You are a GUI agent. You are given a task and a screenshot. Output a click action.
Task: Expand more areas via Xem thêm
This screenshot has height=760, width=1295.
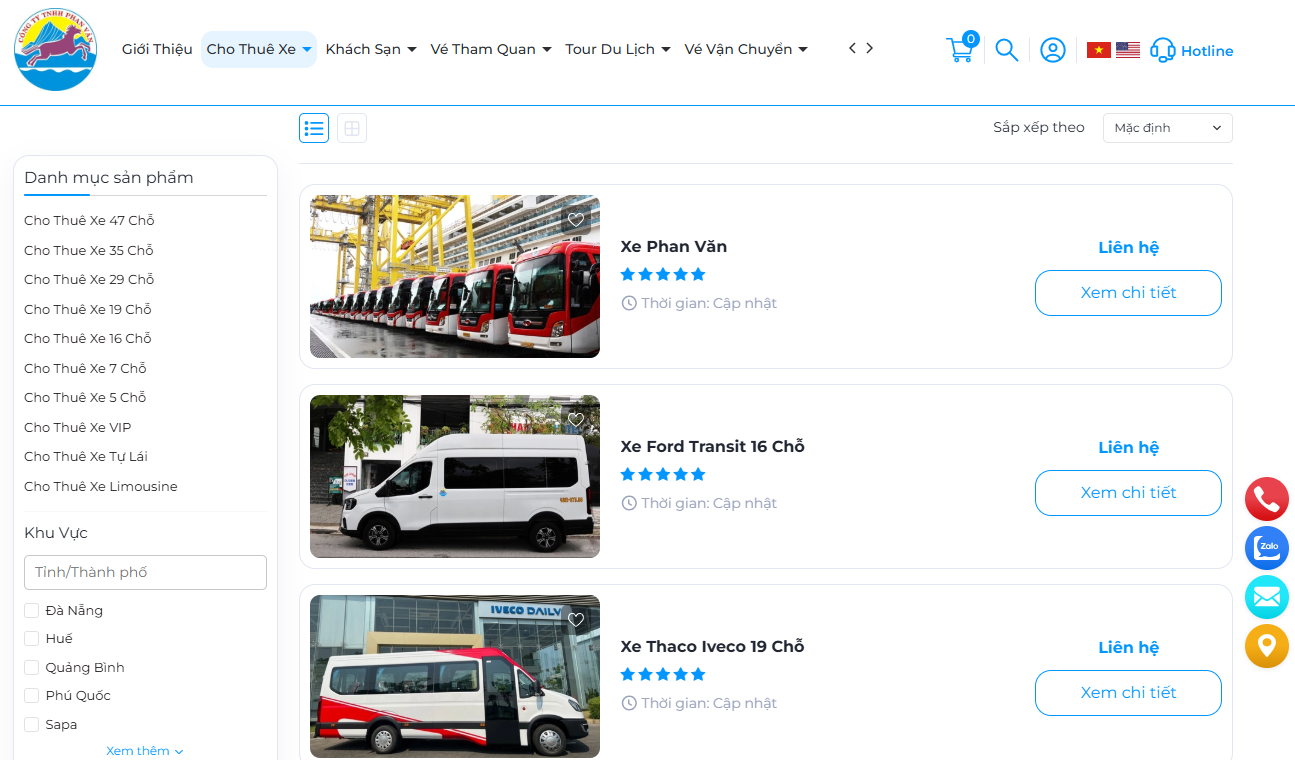pyautogui.click(x=144, y=750)
